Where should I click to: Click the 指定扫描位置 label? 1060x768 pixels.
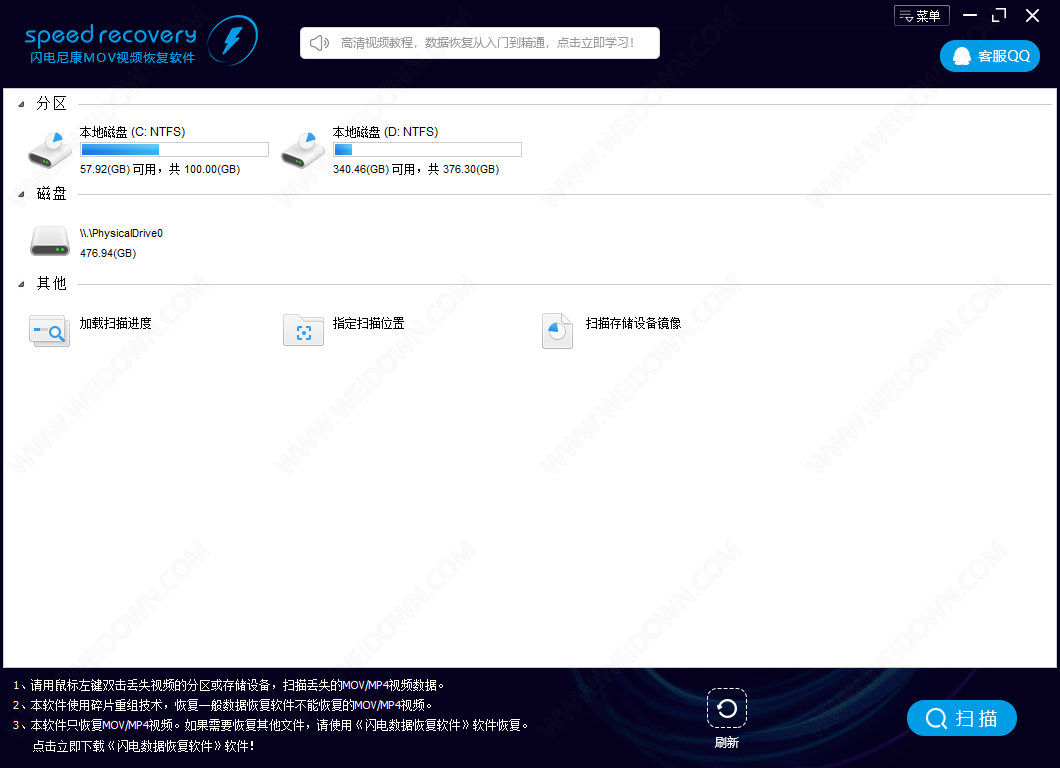(x=368, y=323)
